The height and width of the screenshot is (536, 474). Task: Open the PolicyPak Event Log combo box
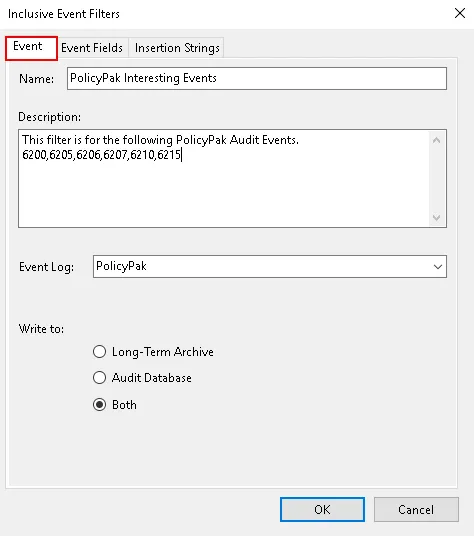point(270,266)
